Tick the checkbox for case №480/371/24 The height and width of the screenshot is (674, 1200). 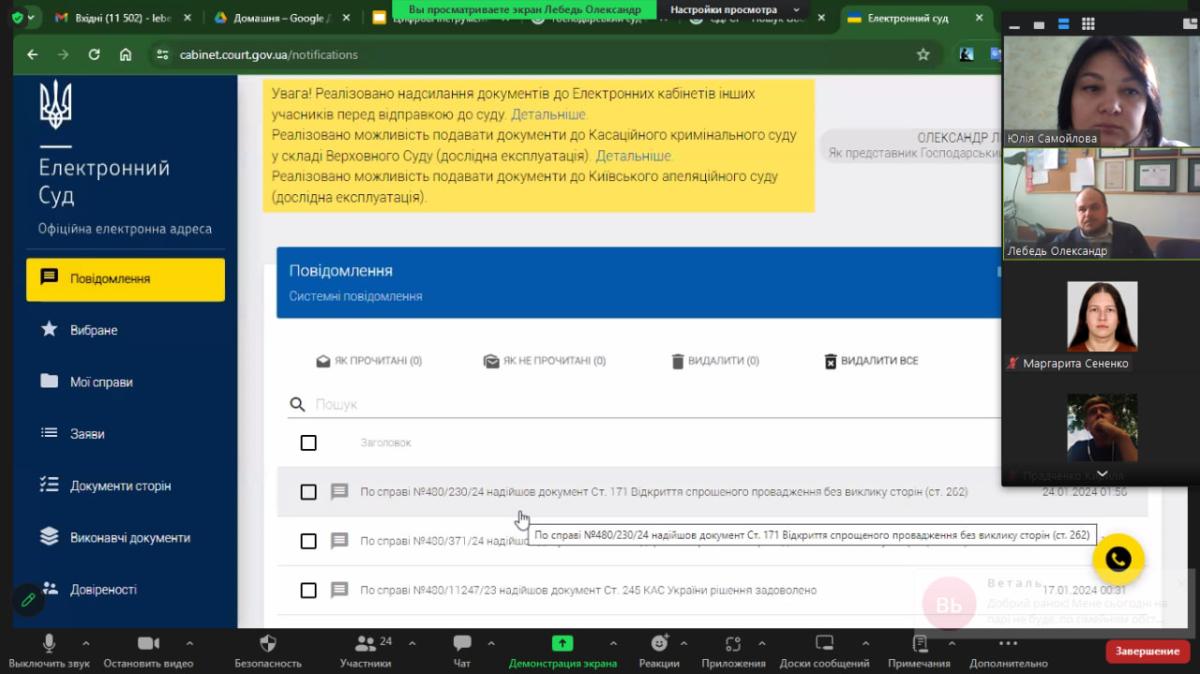308,541
